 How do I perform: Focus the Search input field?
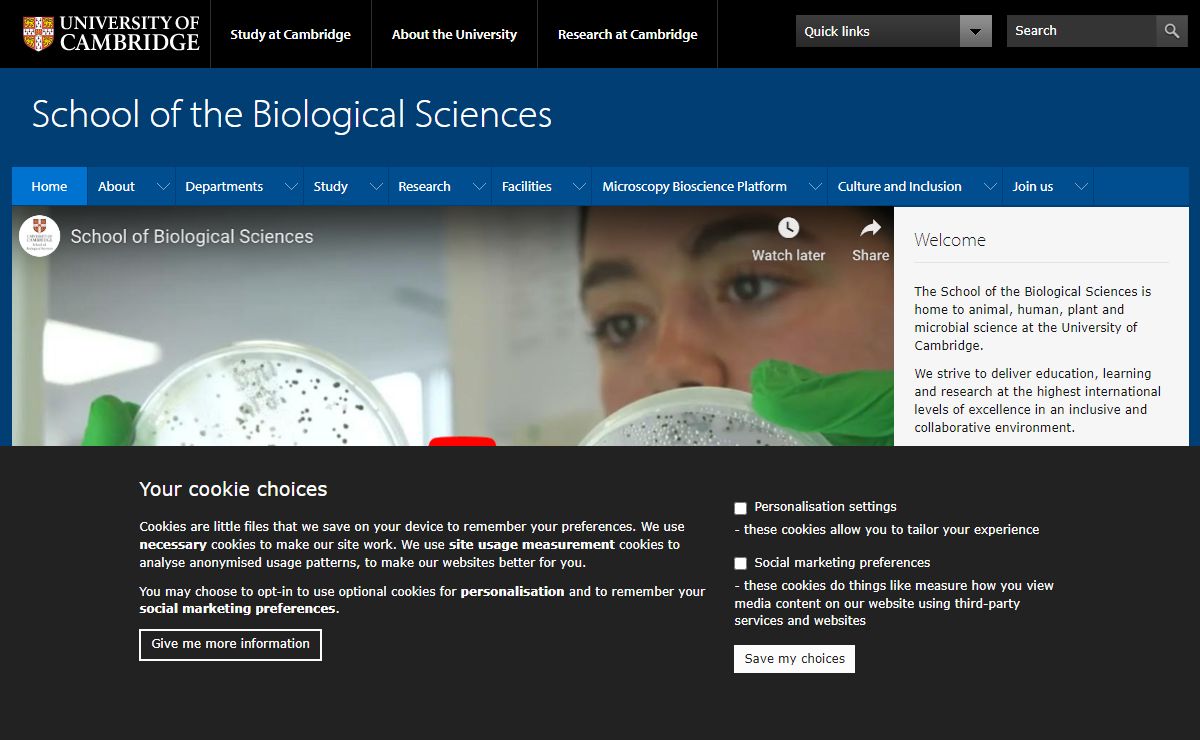click(x=1081, y=31)
